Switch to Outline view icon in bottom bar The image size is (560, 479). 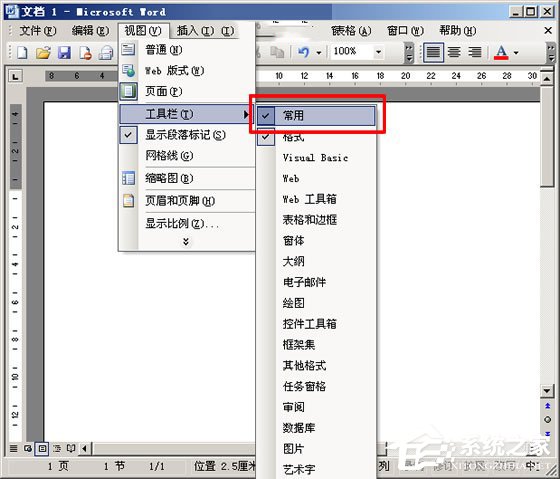tap(57, 448)
